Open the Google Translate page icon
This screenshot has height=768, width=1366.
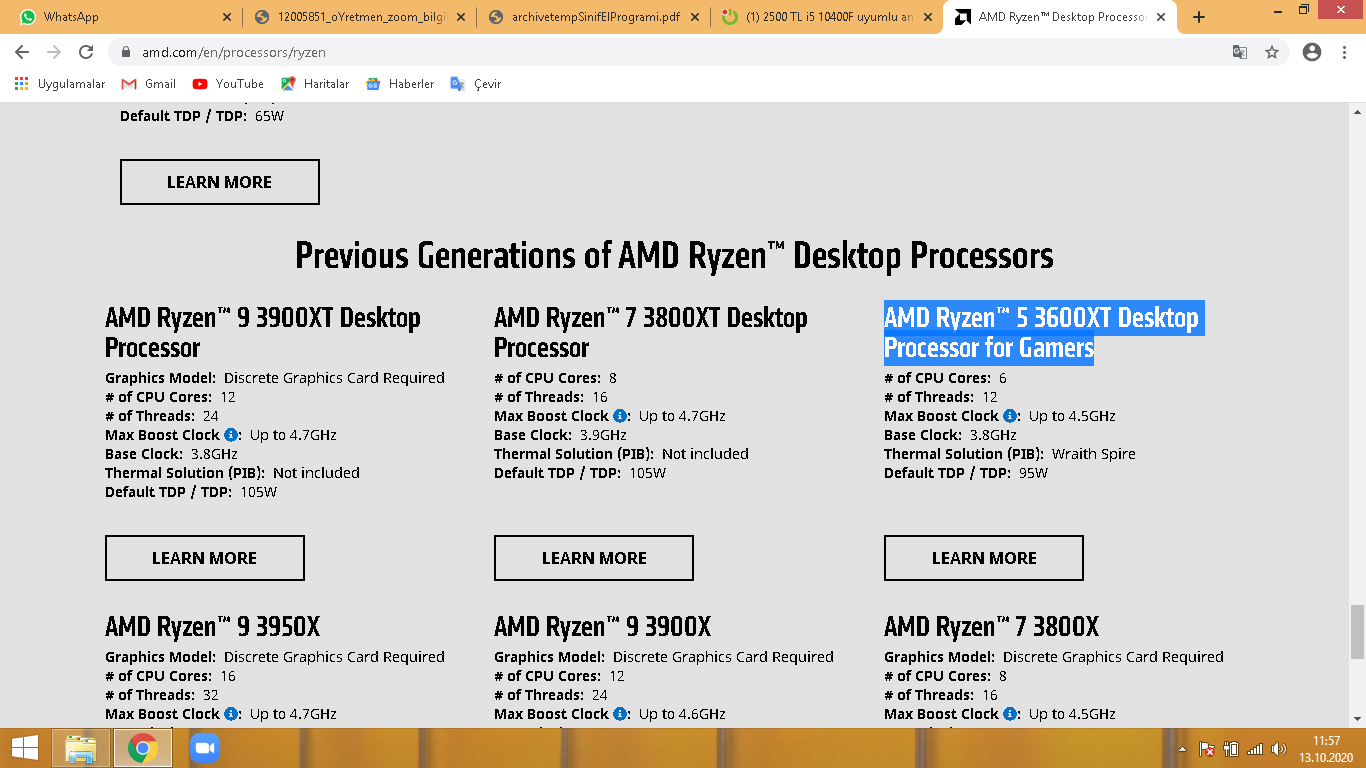click(x=1240, y=52)
